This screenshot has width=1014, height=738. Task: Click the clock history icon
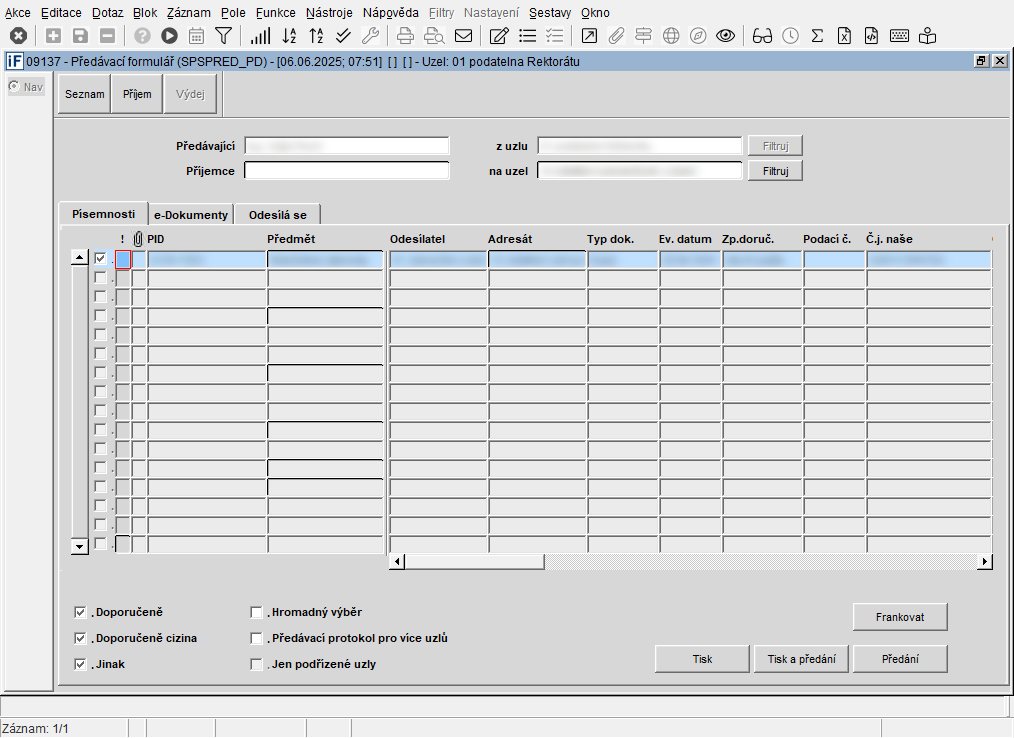pyautogui.click(x=790, y=36)
